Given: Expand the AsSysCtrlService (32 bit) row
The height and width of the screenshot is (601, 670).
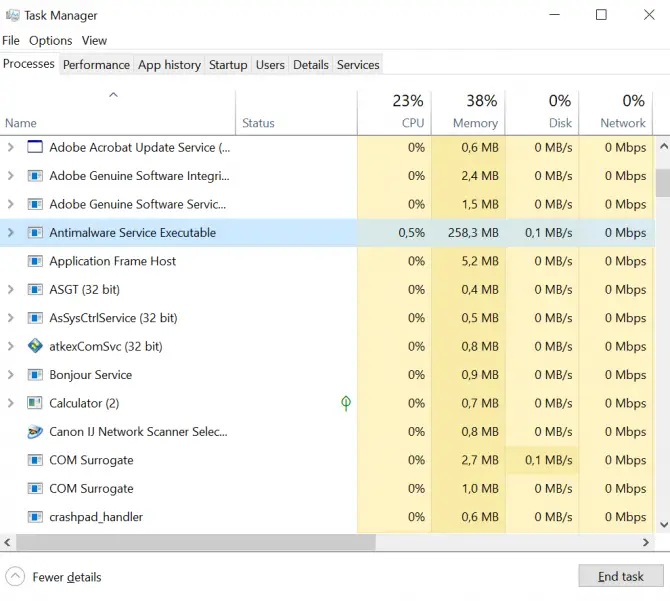Looking at the screenshot, I should click(x=11, y=318).
